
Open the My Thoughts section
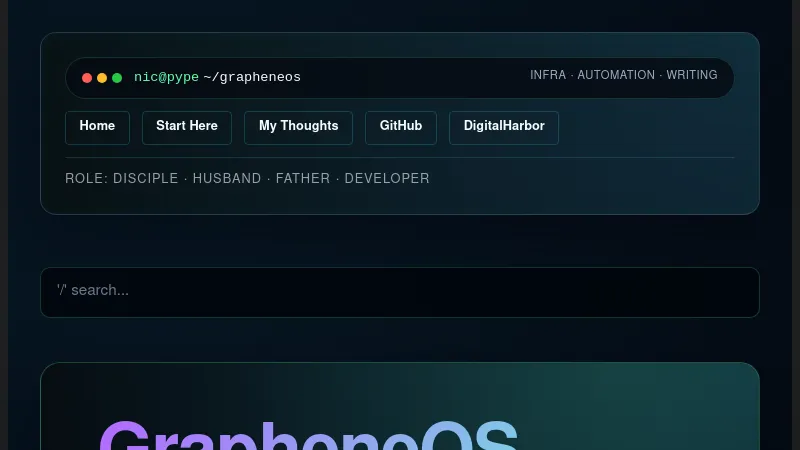pyautogui.click(x=298, y=127)
